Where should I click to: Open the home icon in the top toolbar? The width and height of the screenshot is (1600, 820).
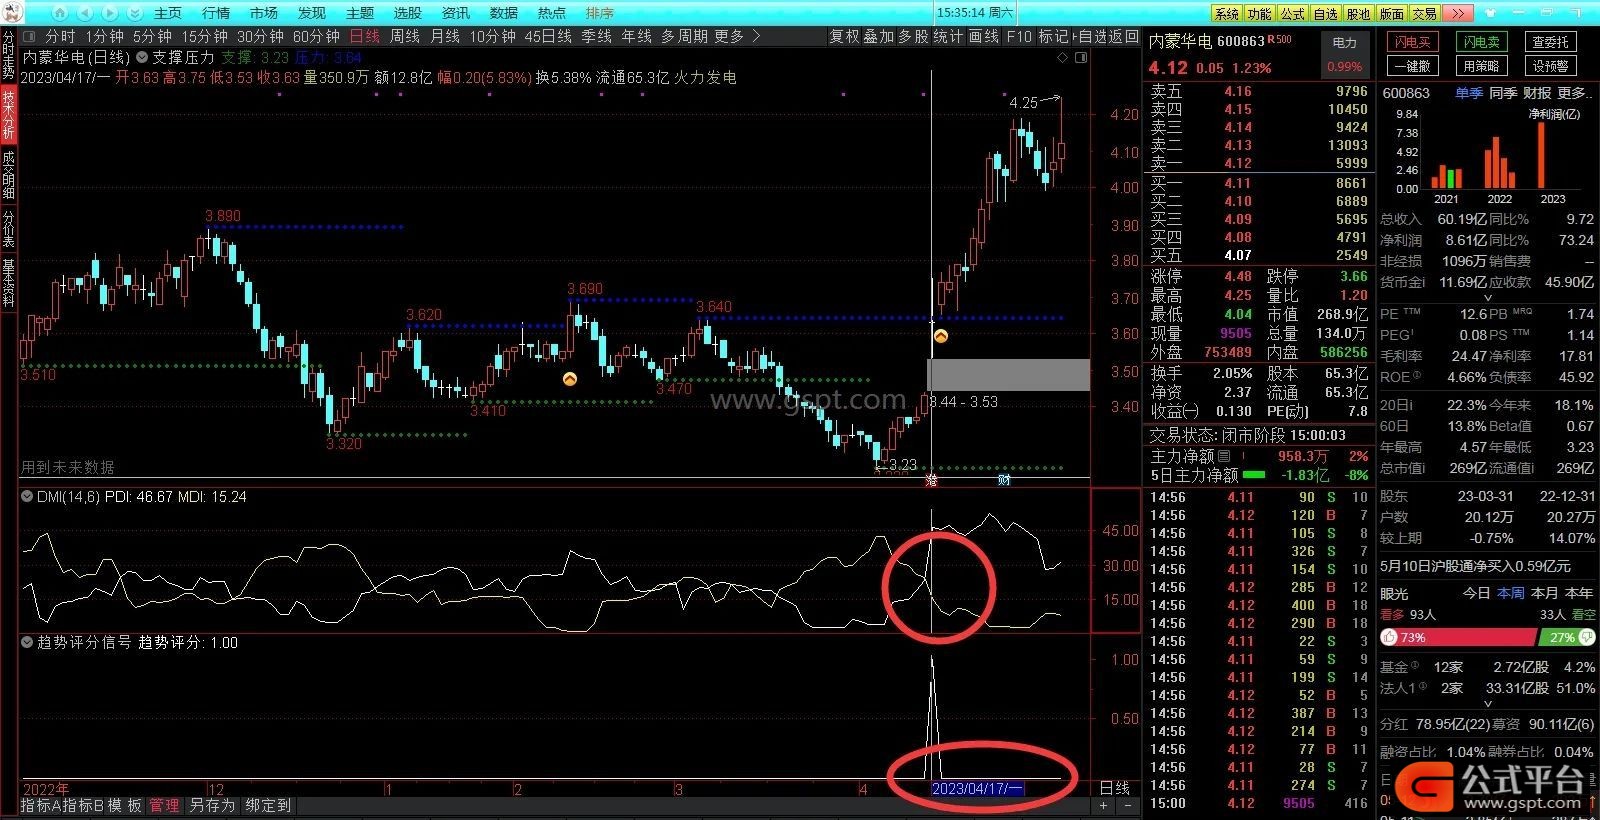click(58, 13)
